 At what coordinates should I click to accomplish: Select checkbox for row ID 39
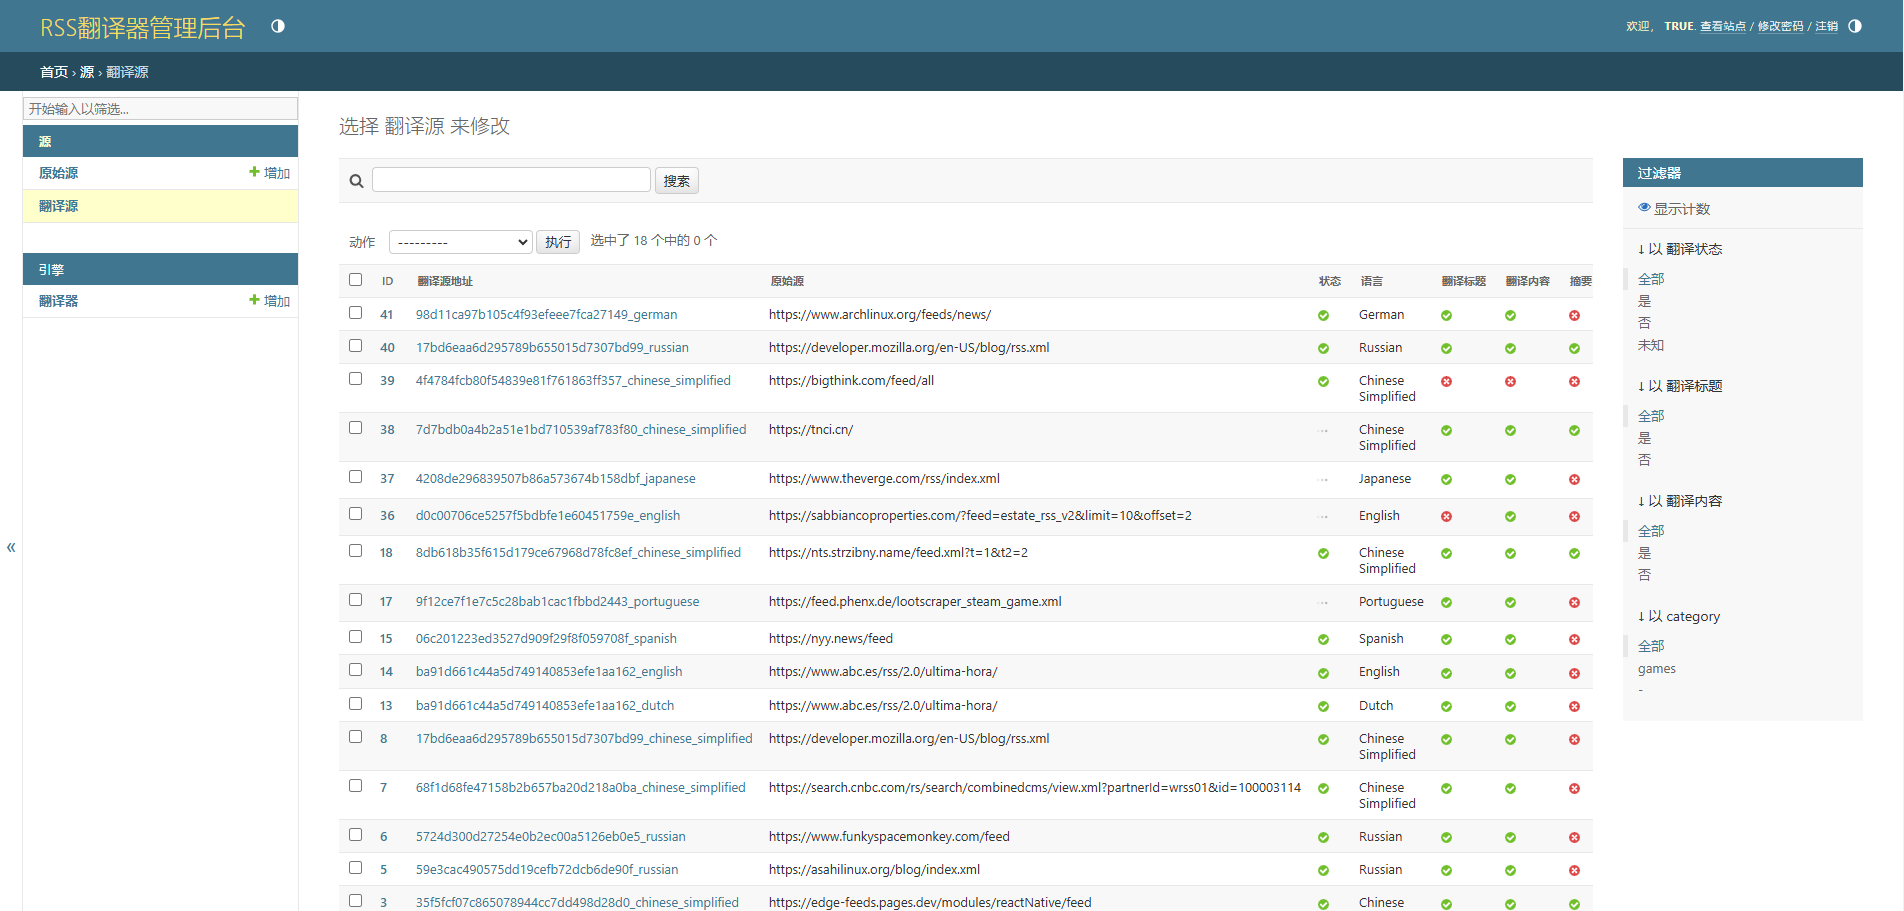(x=355, y=379)
